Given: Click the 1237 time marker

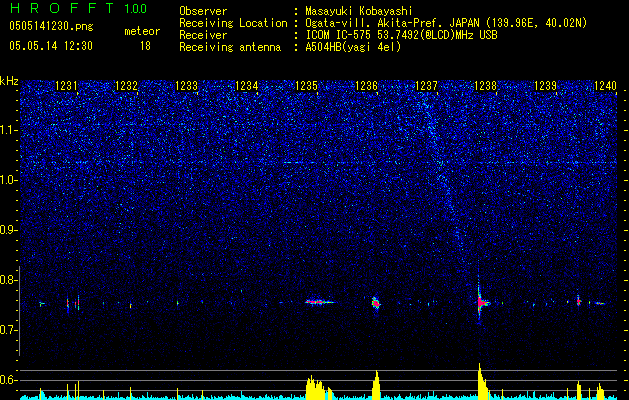Looking at the screenshot, I should click(x=426, y=86).
